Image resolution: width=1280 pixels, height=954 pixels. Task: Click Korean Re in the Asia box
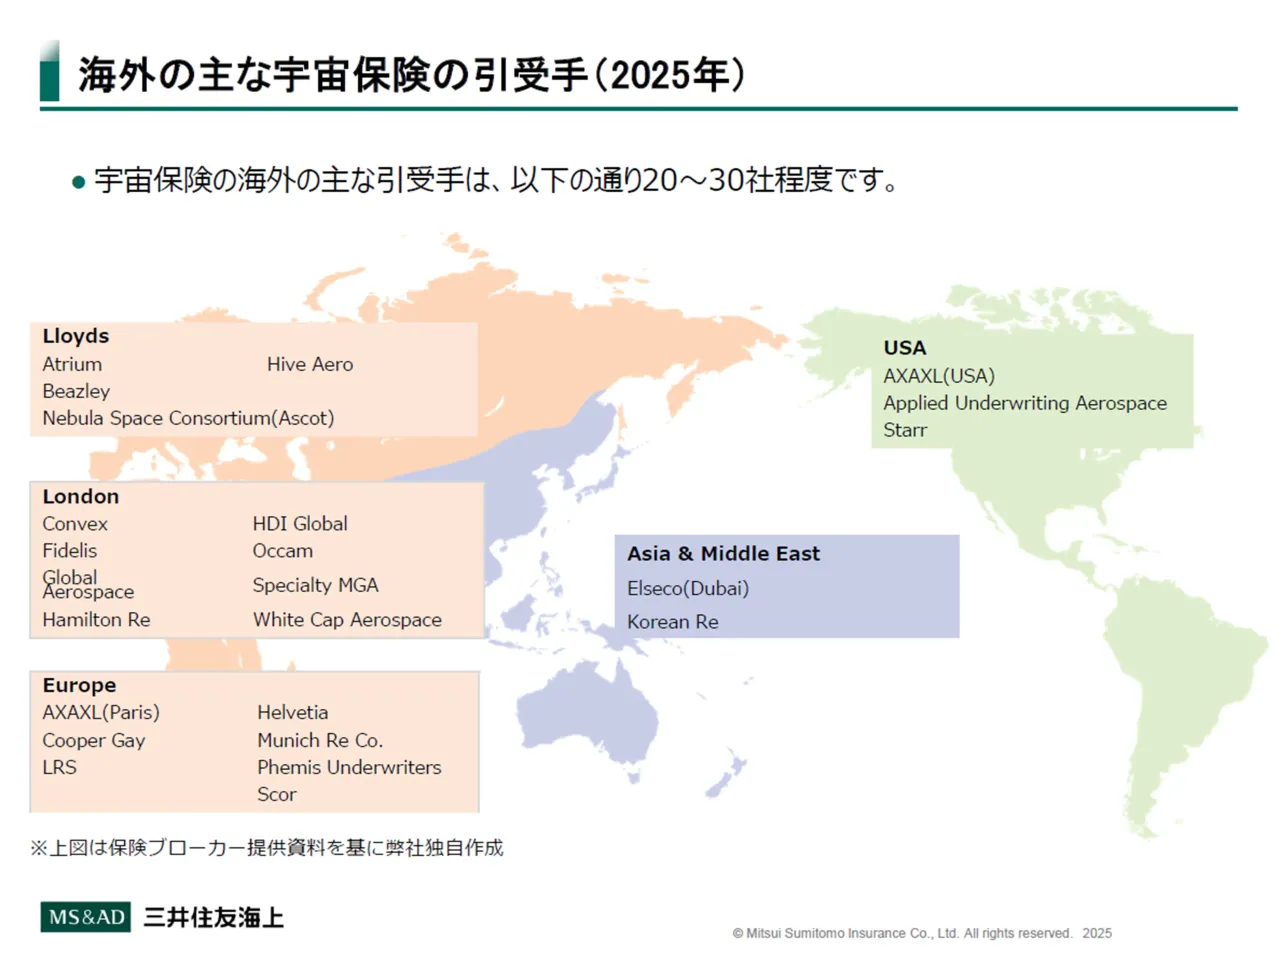673,622
